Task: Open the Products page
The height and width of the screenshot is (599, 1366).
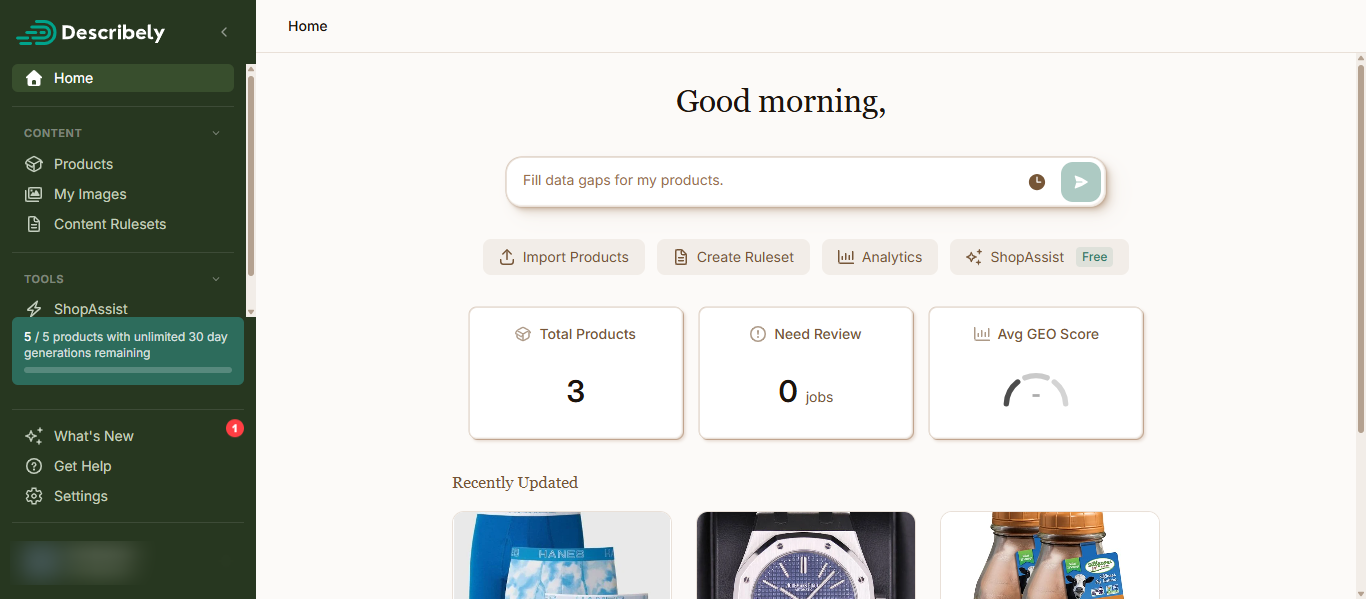Action: pos(83,164)
